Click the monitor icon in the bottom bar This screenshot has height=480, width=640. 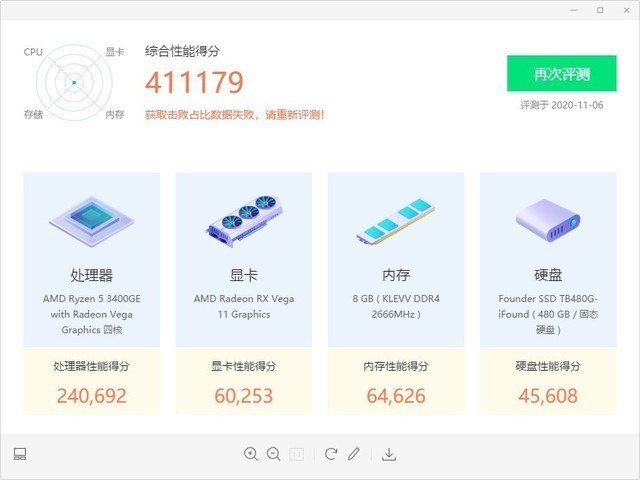[x=20, y=454]
